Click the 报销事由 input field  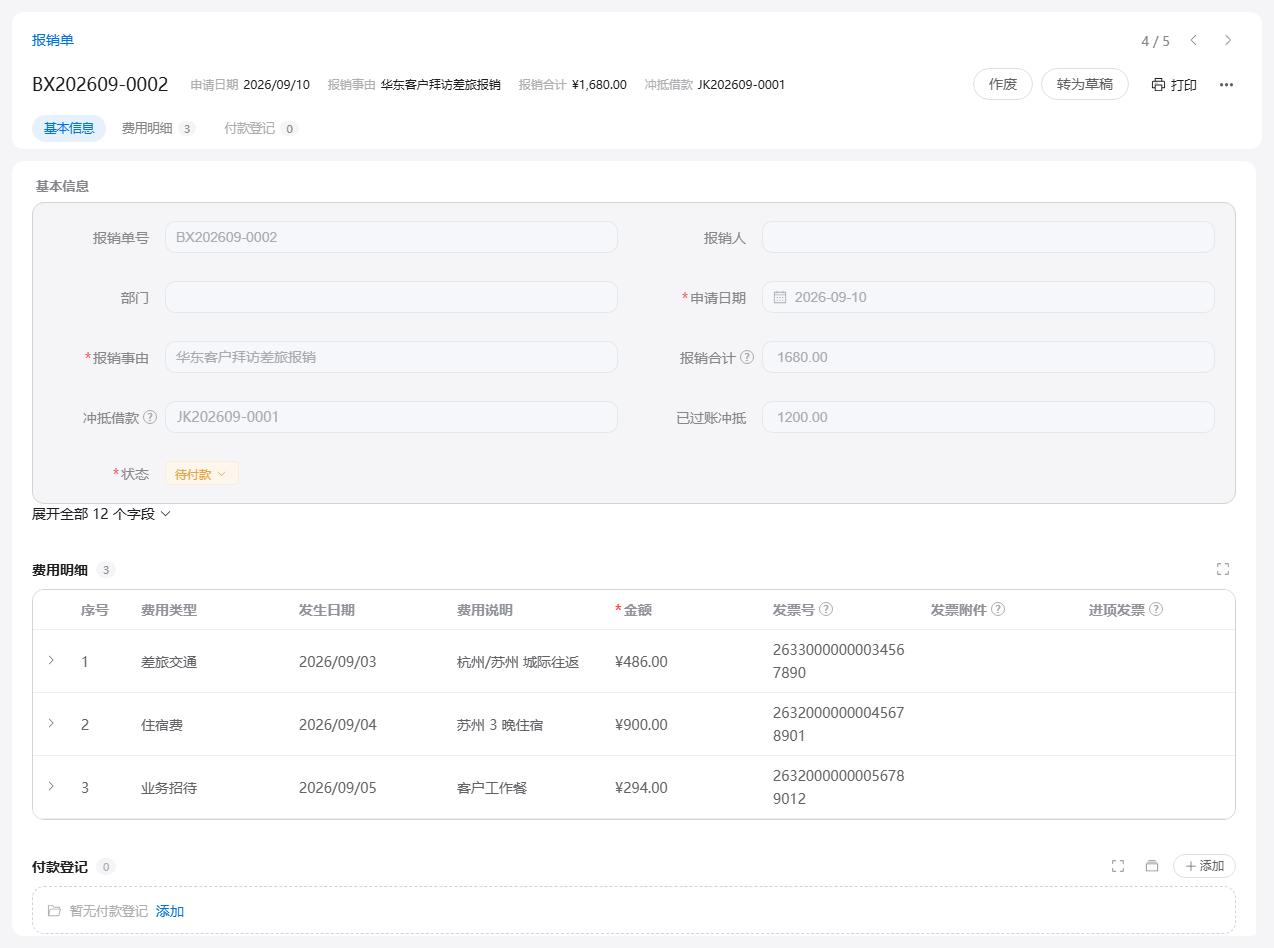[x=391, y=357]
